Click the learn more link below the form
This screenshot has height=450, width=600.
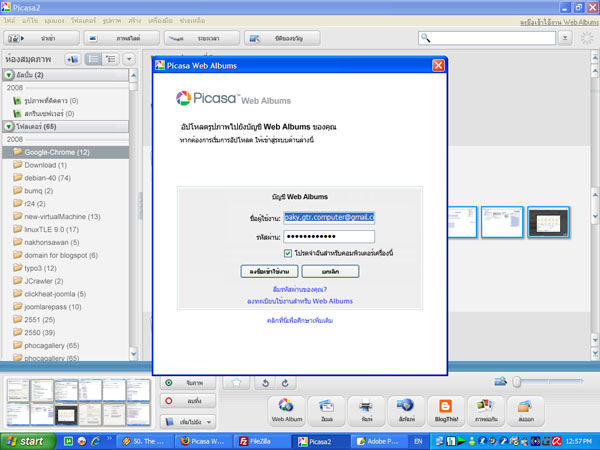(300, 320)
